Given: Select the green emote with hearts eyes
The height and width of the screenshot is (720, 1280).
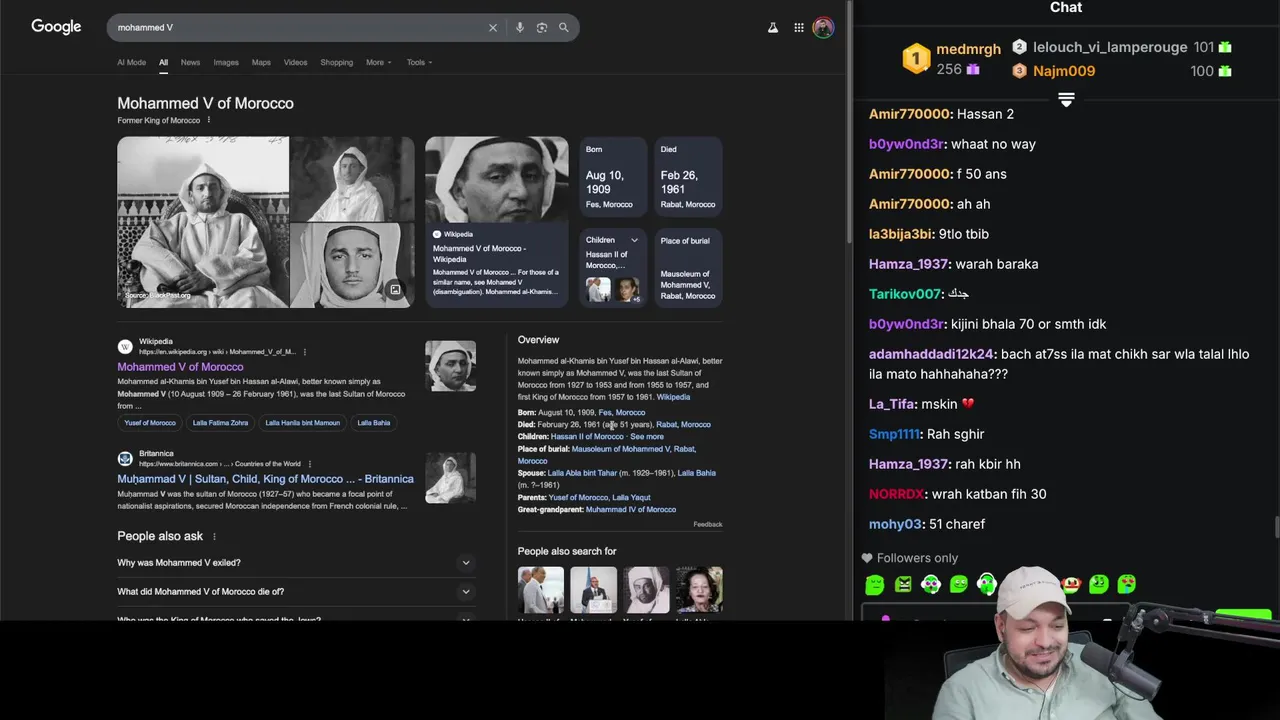Looking at the screenshot, I should point(1127,584).
